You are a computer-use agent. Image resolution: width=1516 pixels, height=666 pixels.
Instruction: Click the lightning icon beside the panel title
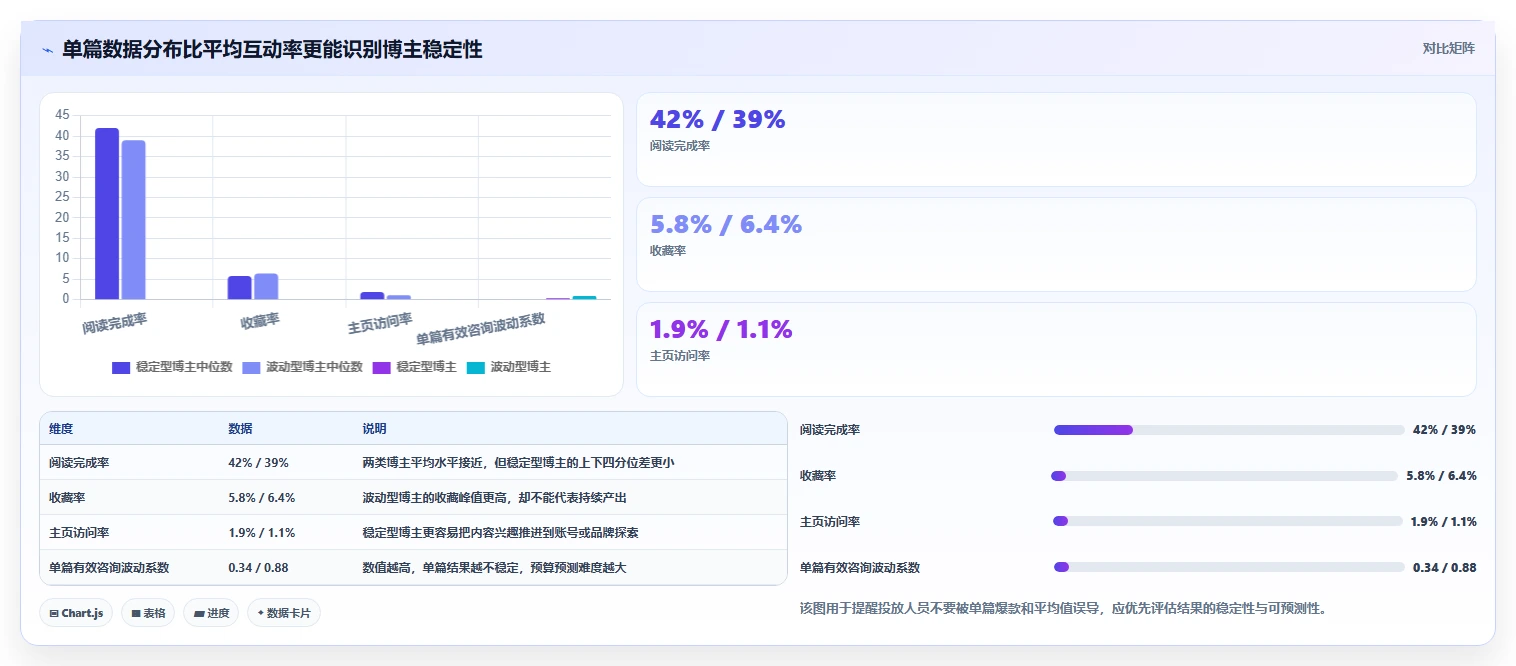pyautogui.click(x=47, y=50)
